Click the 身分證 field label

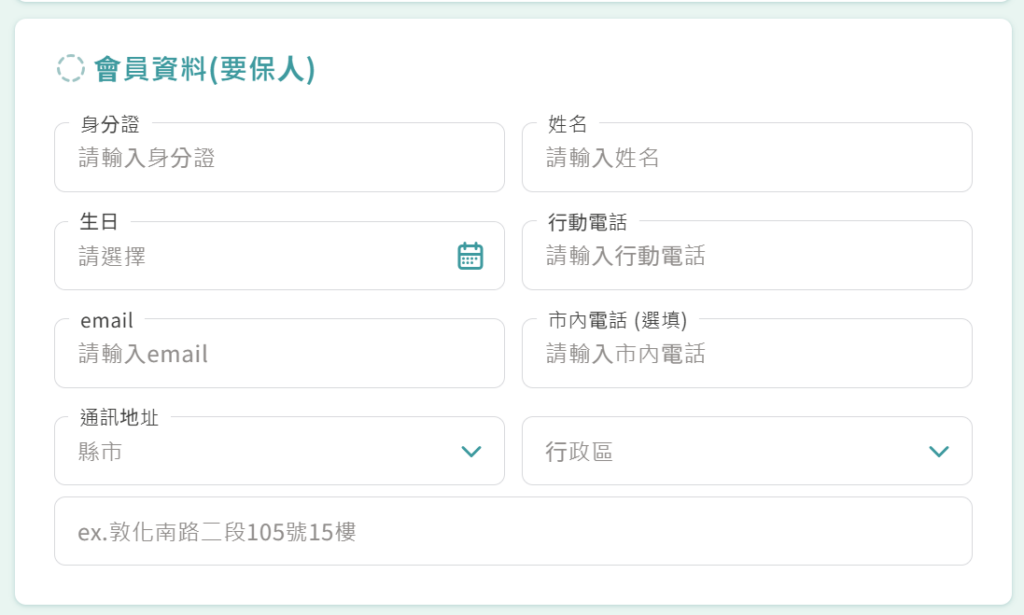click(x=110, y=125)
